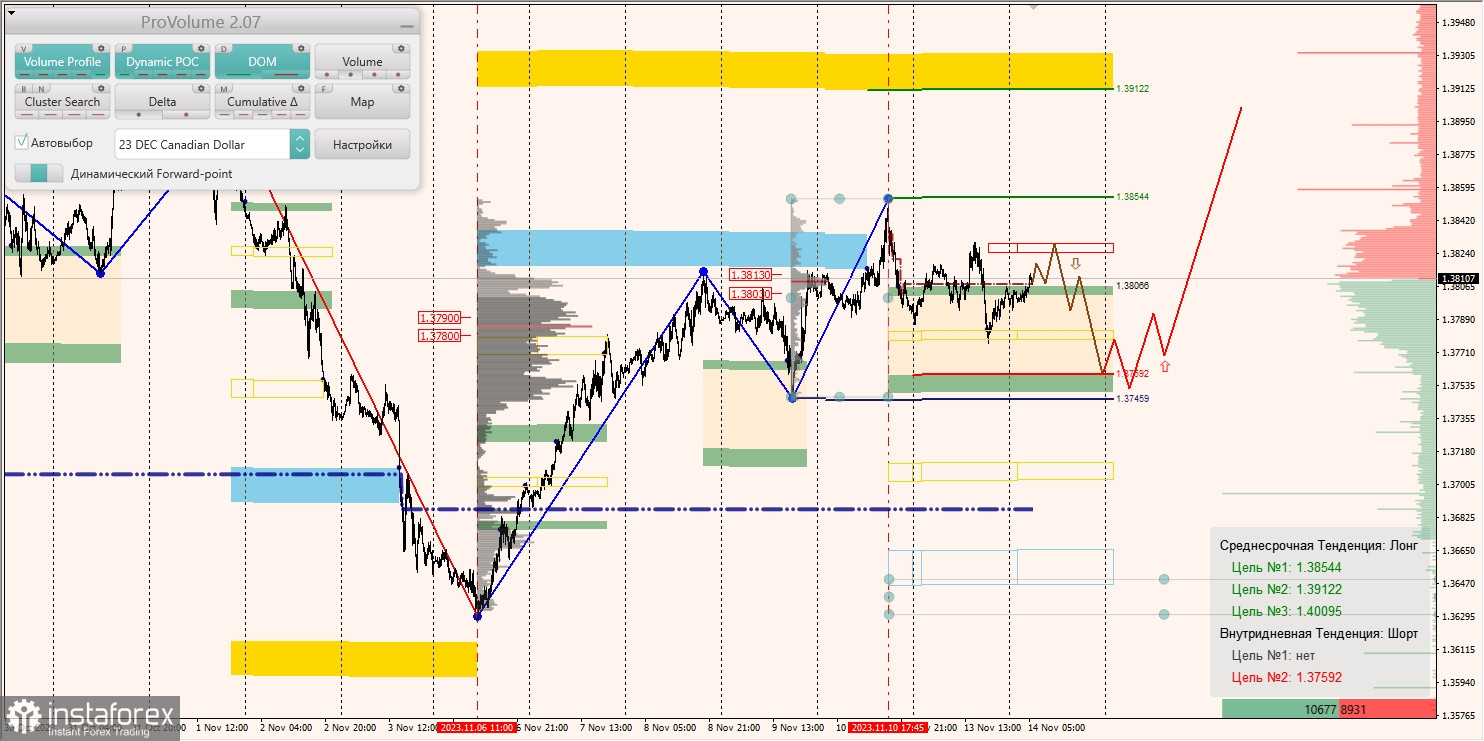Select the 2023.11.06 11:00 time marker
The height and width of the screenshot is (741, 1484).
476,728
